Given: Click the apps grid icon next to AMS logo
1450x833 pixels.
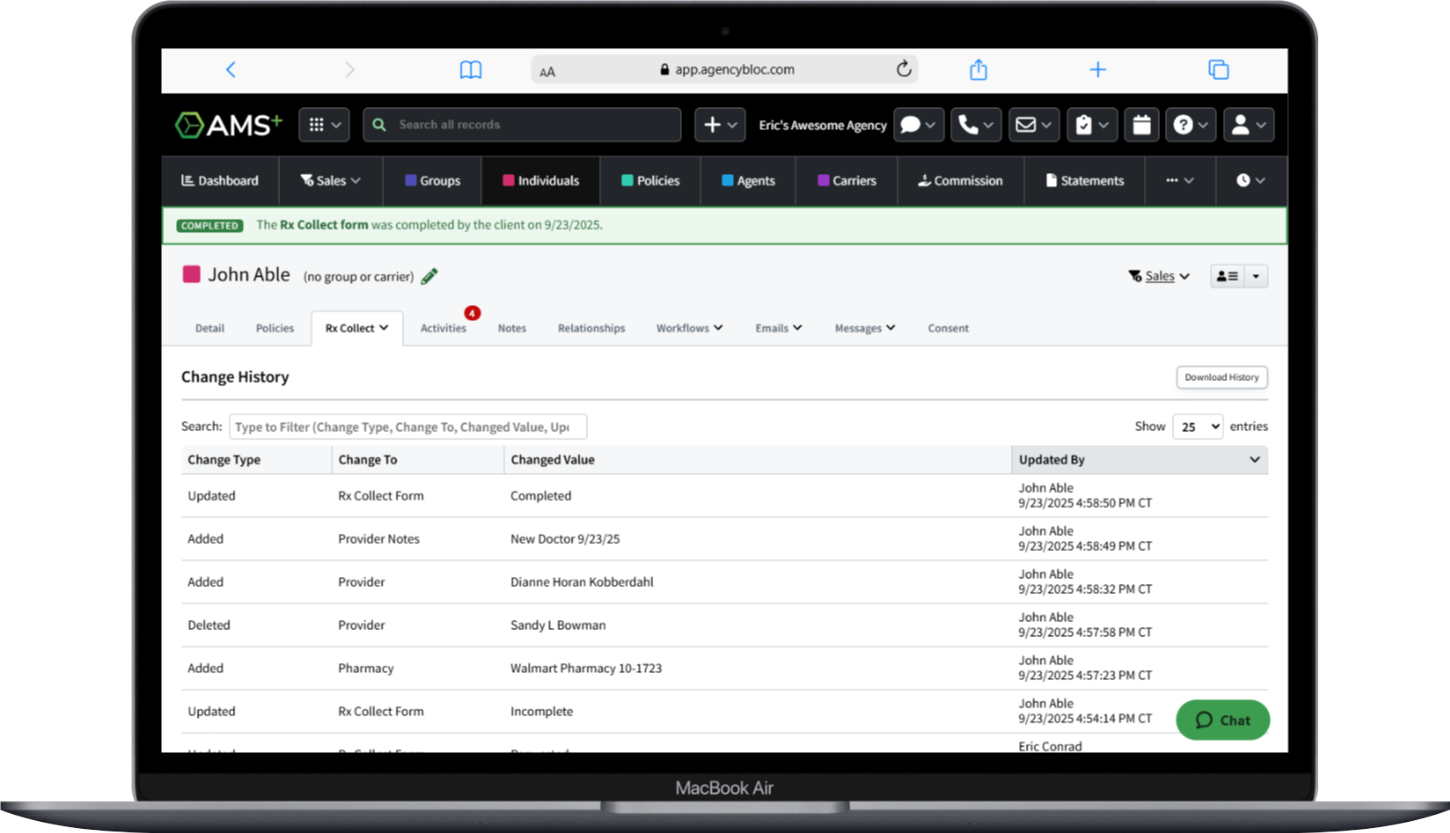Looking at the screenshot, I should click(x=317, y=124).
